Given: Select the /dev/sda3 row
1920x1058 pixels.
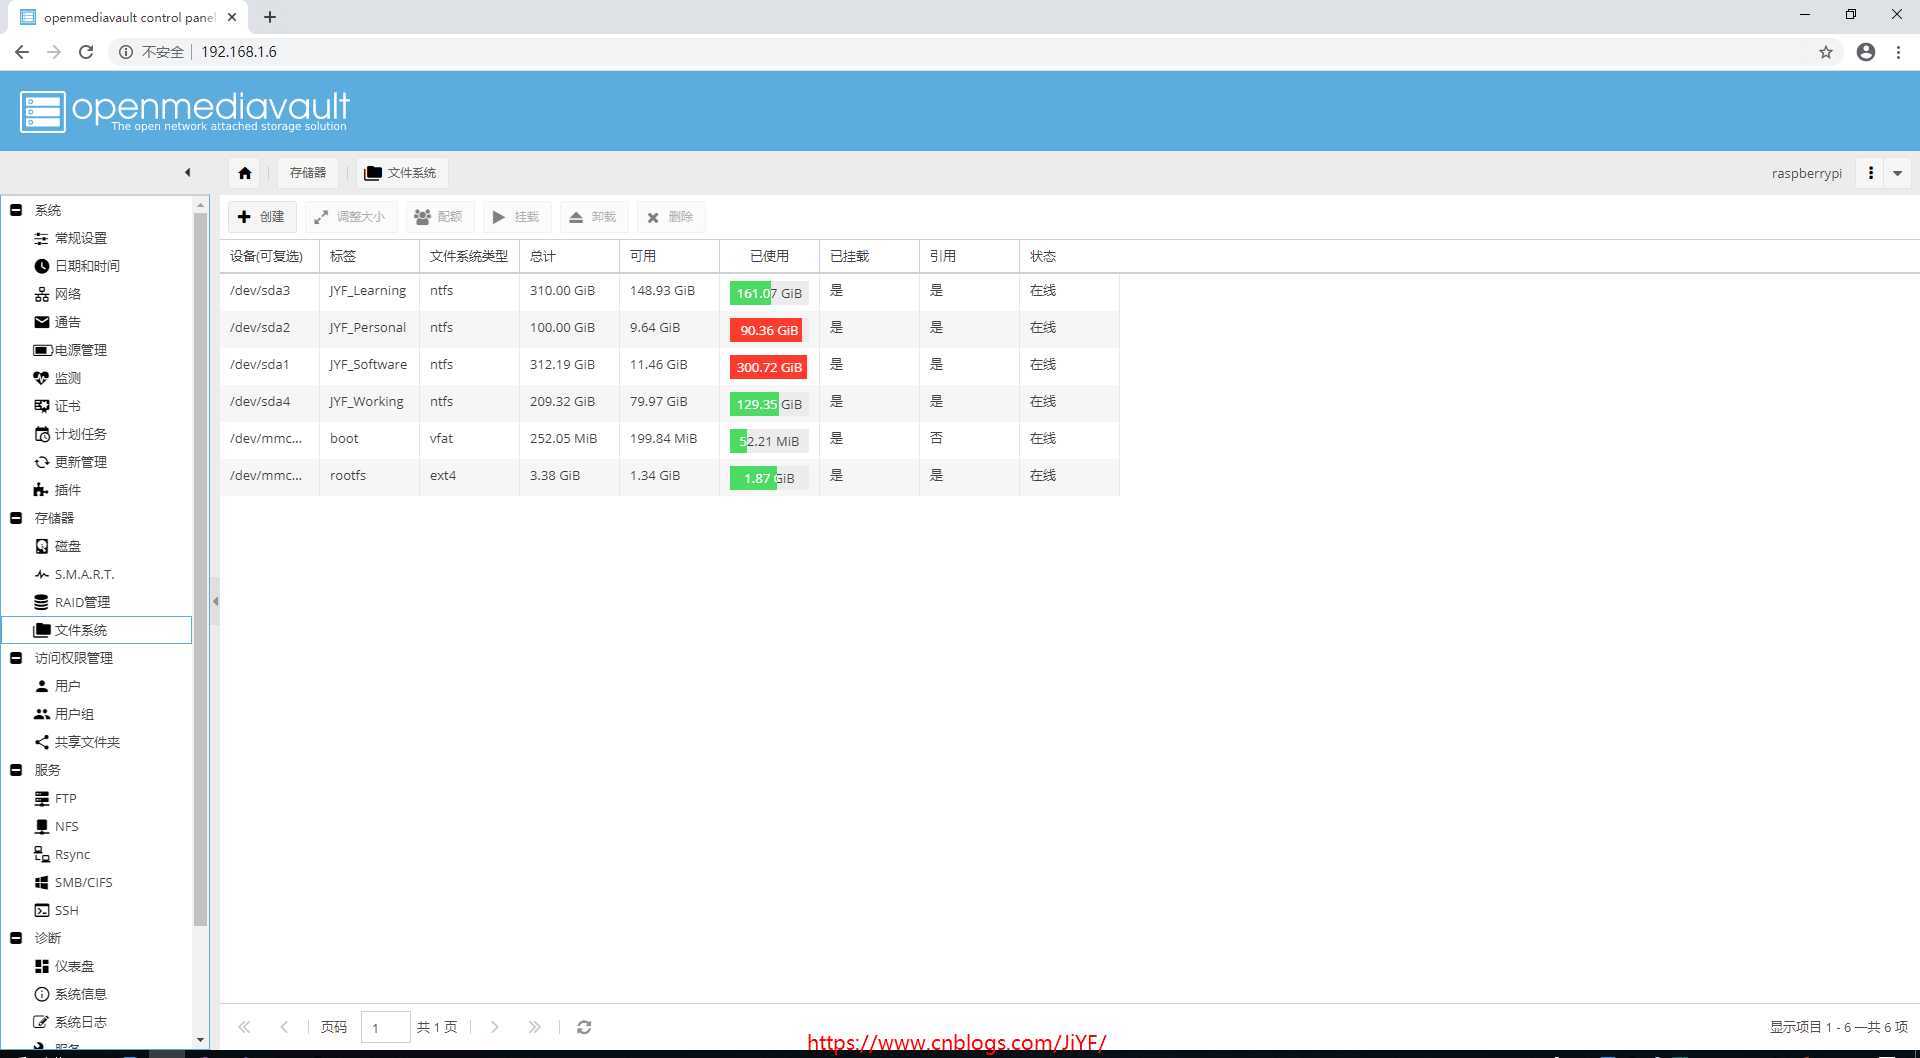Looking at the screenshot, I should 669,291.
